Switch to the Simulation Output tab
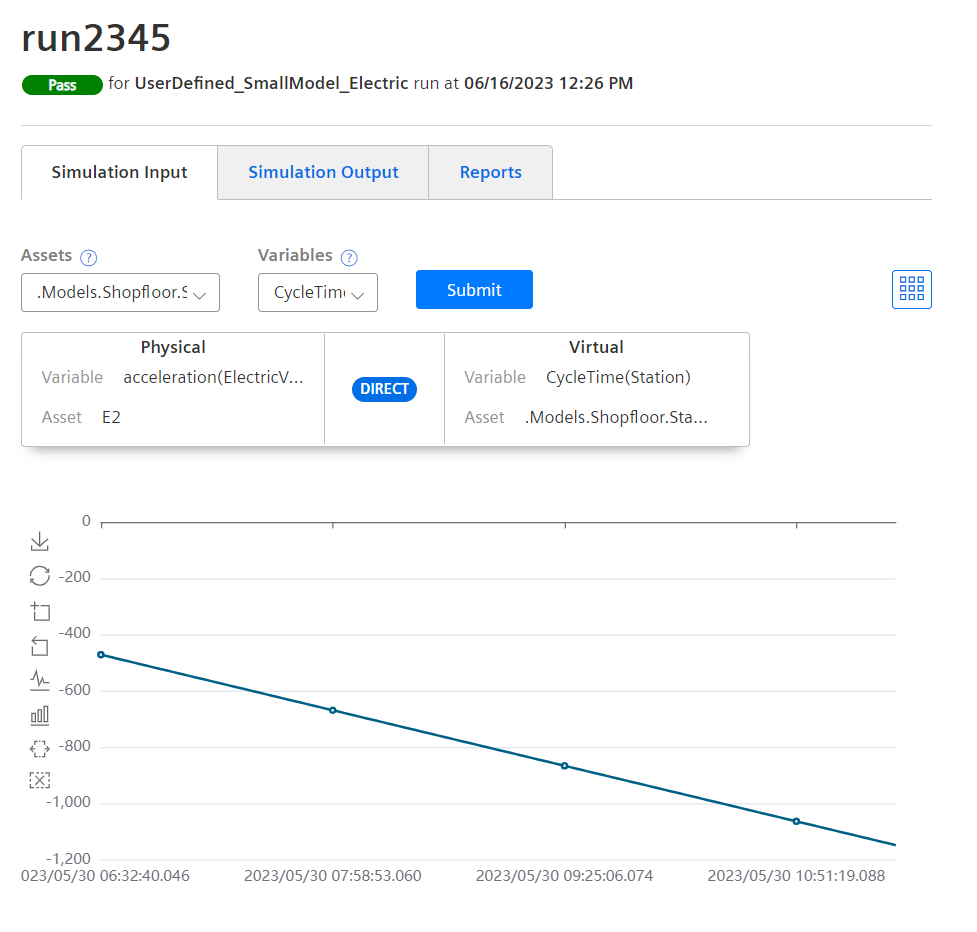 (323, 173)
